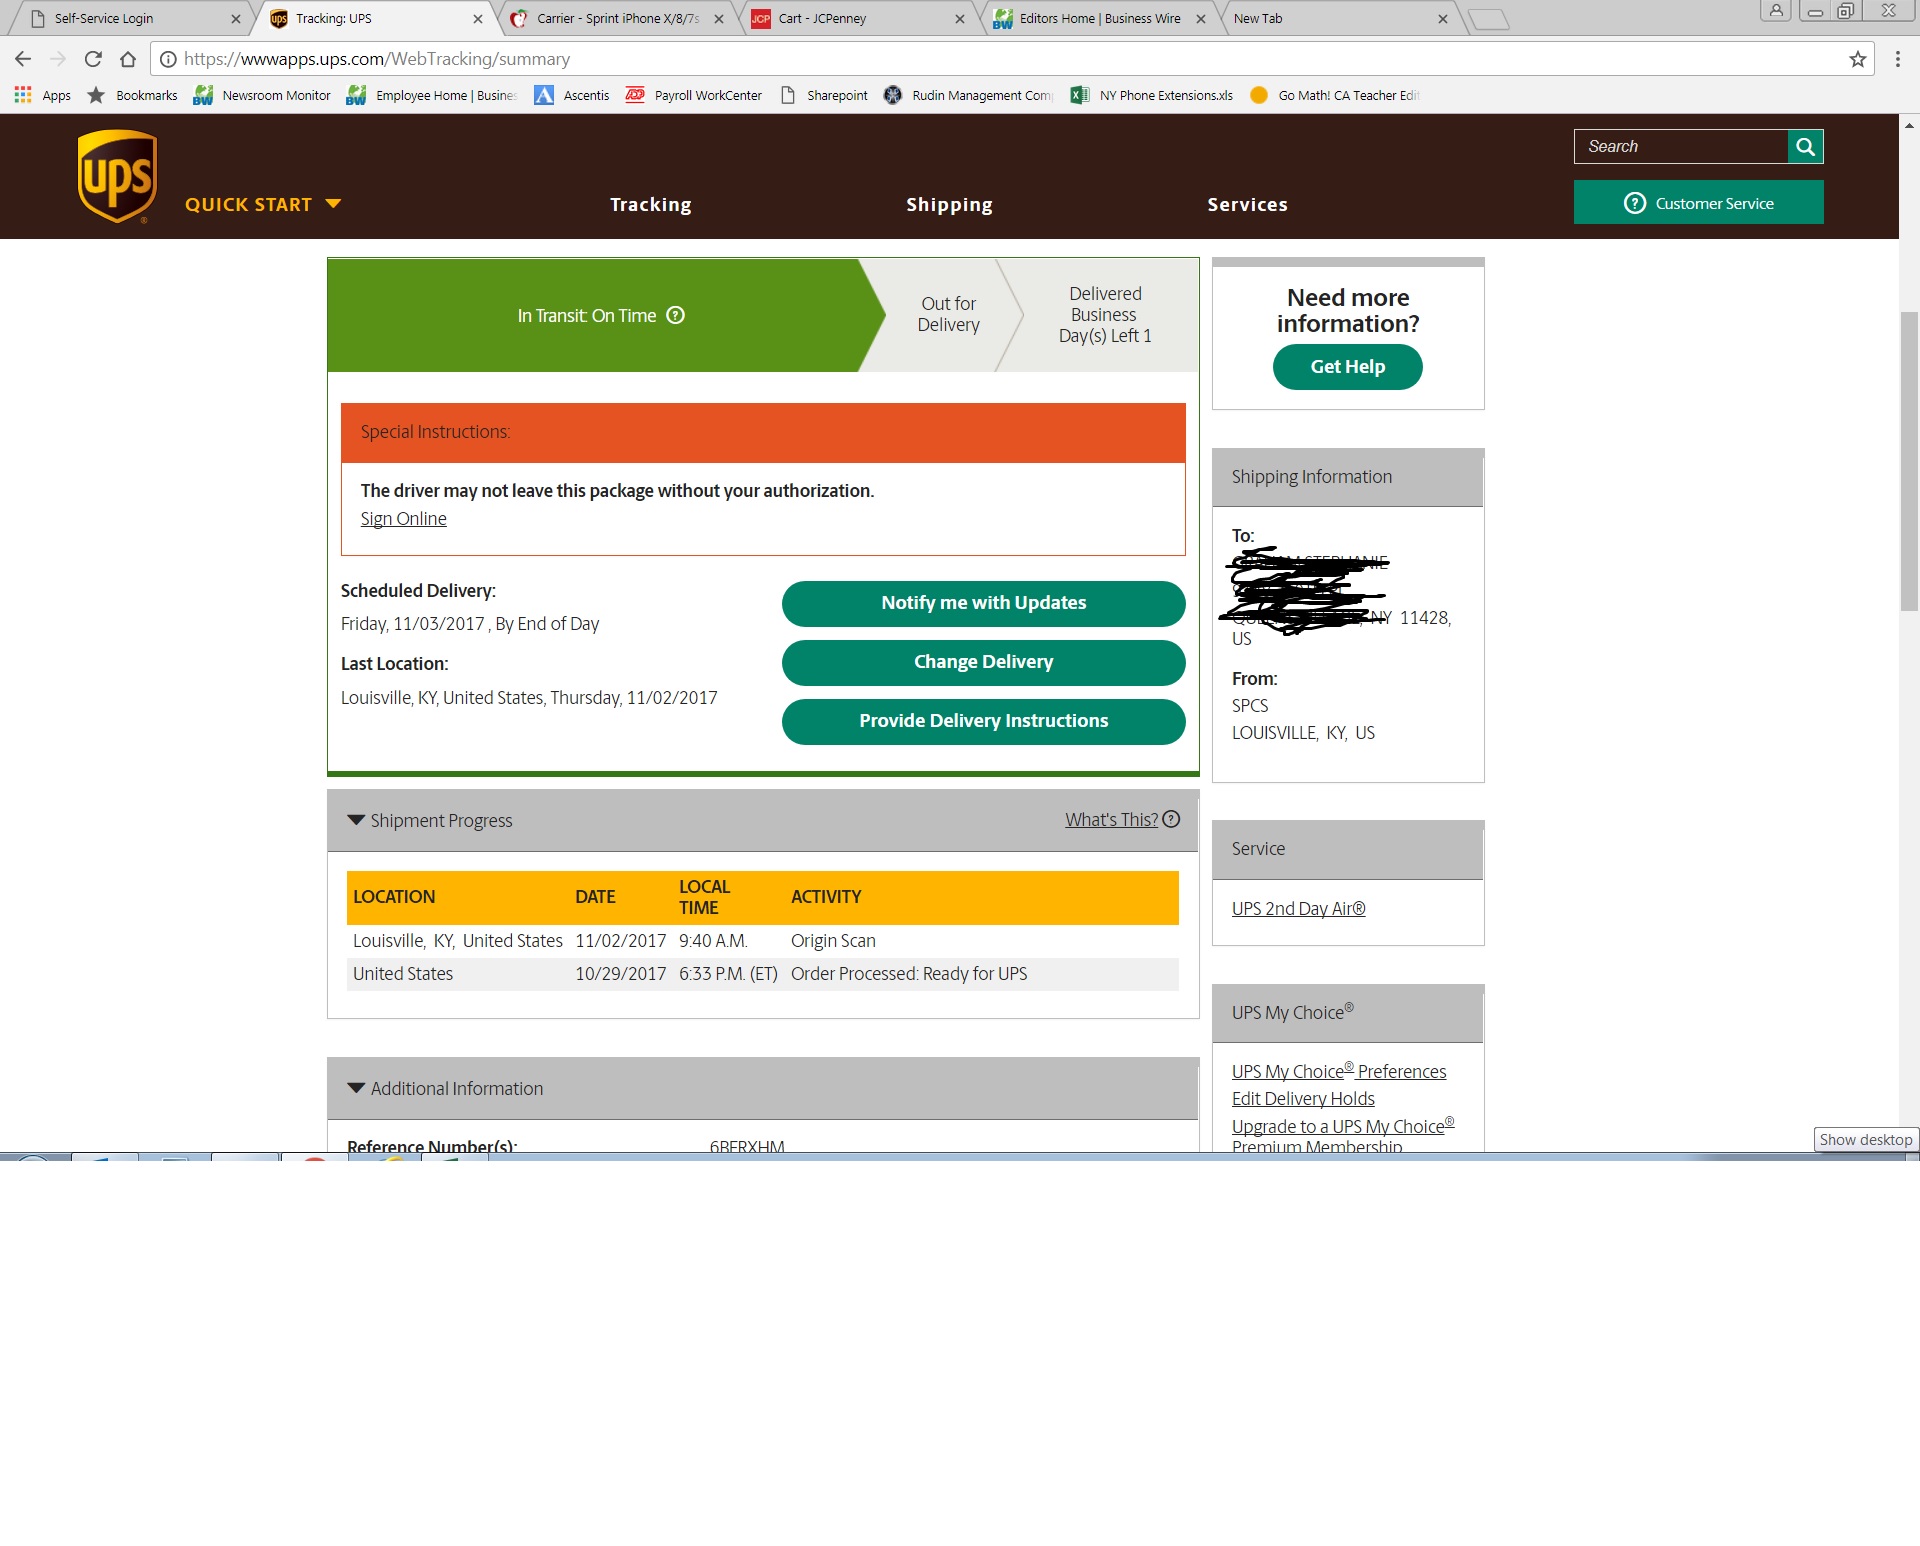Click the site info icon in address bar

[169, 59]
